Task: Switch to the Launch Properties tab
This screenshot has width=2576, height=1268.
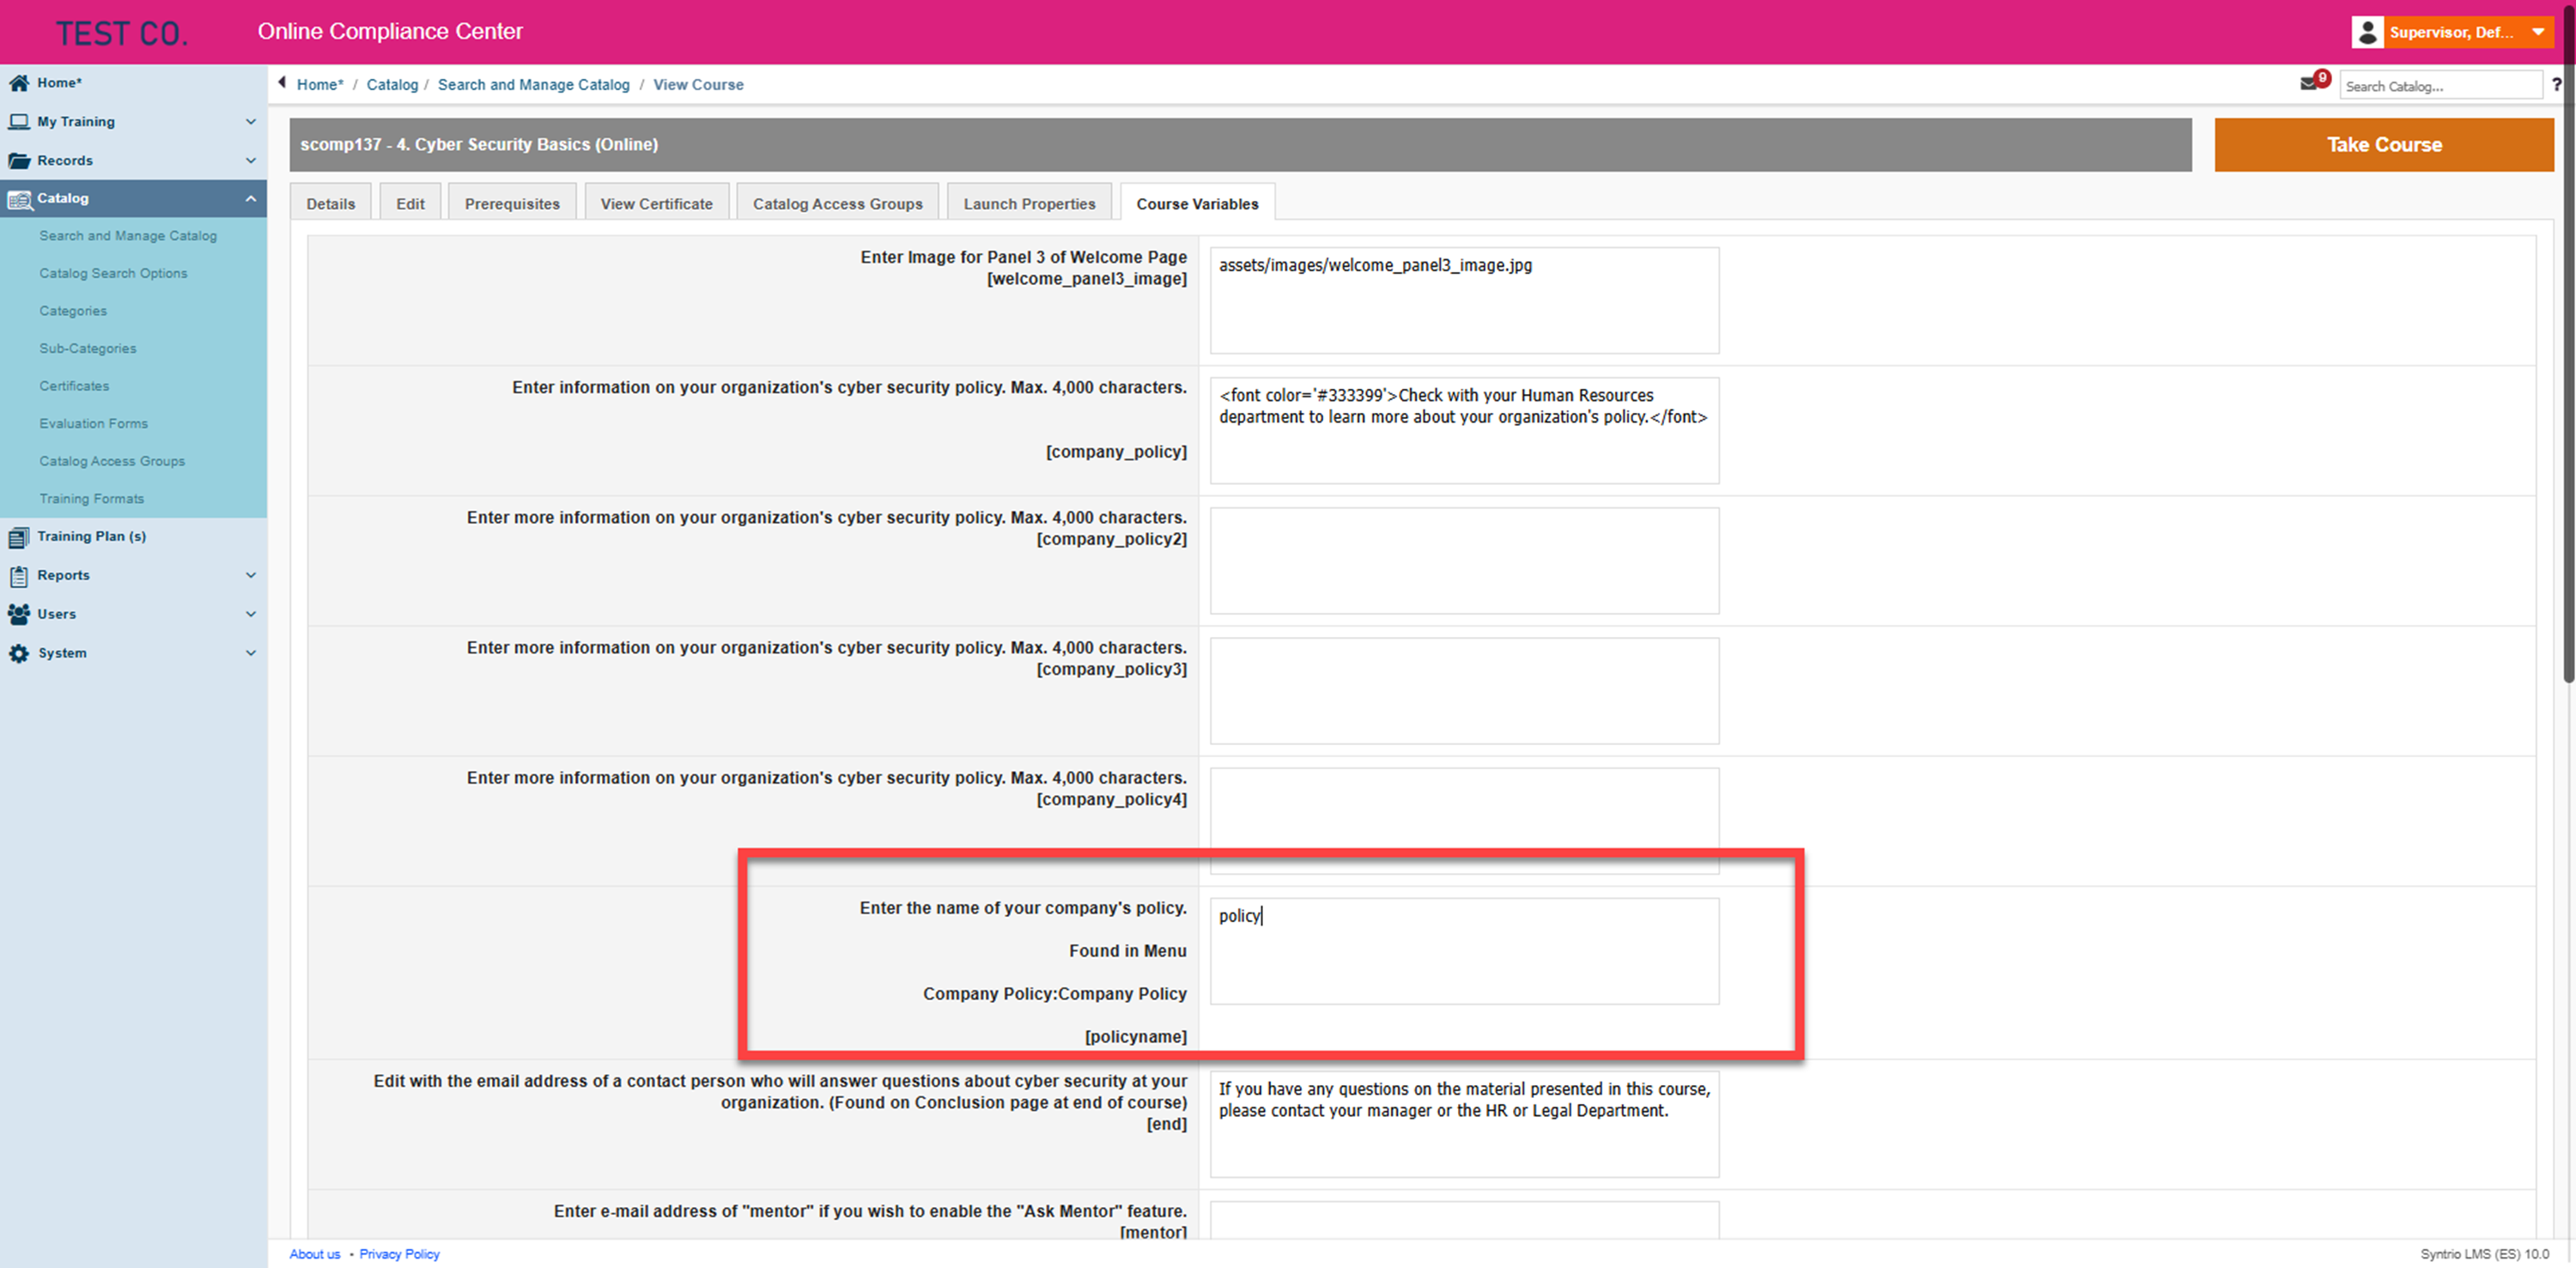Action: coord(1029,204)
